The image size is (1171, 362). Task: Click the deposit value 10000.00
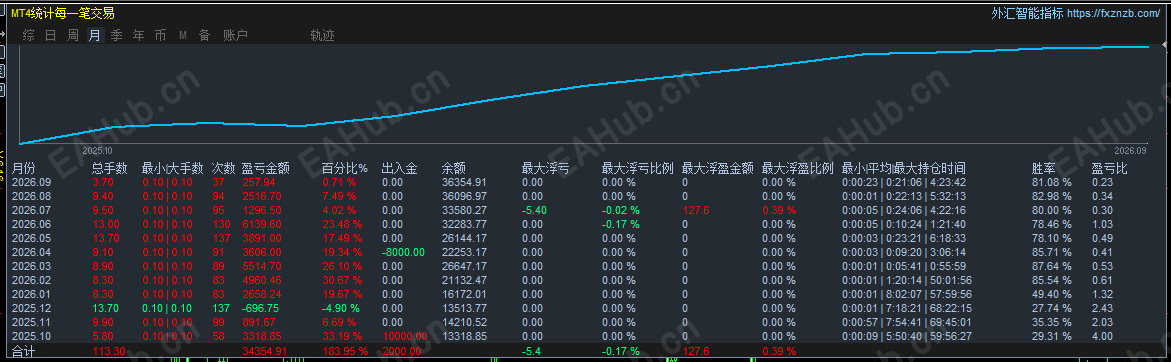[x=404, y=336]
